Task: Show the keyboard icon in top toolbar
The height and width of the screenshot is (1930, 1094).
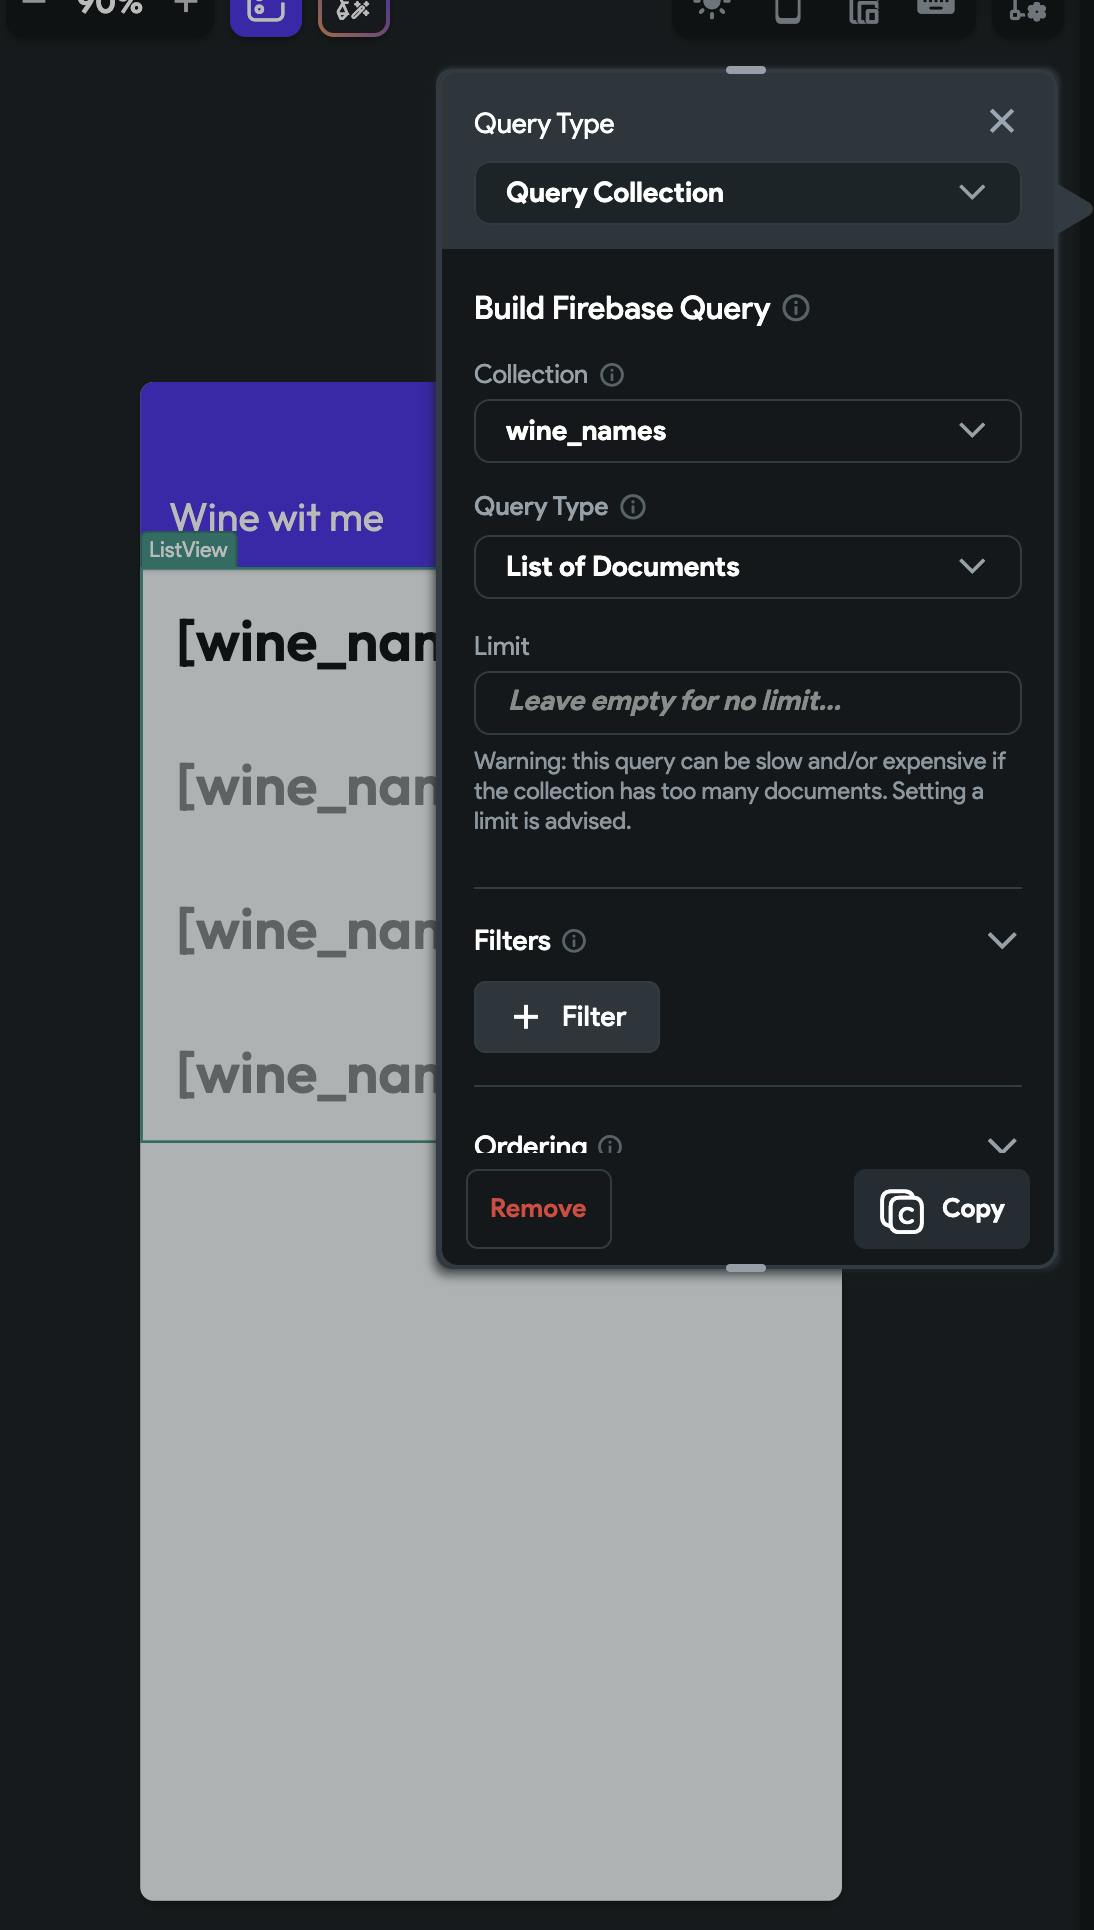Action: click(x=935, y=8)
